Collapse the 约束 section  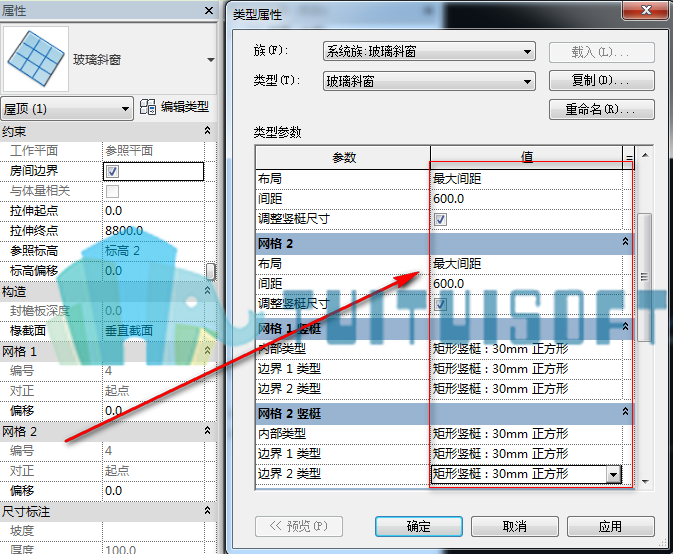(207, 130)
